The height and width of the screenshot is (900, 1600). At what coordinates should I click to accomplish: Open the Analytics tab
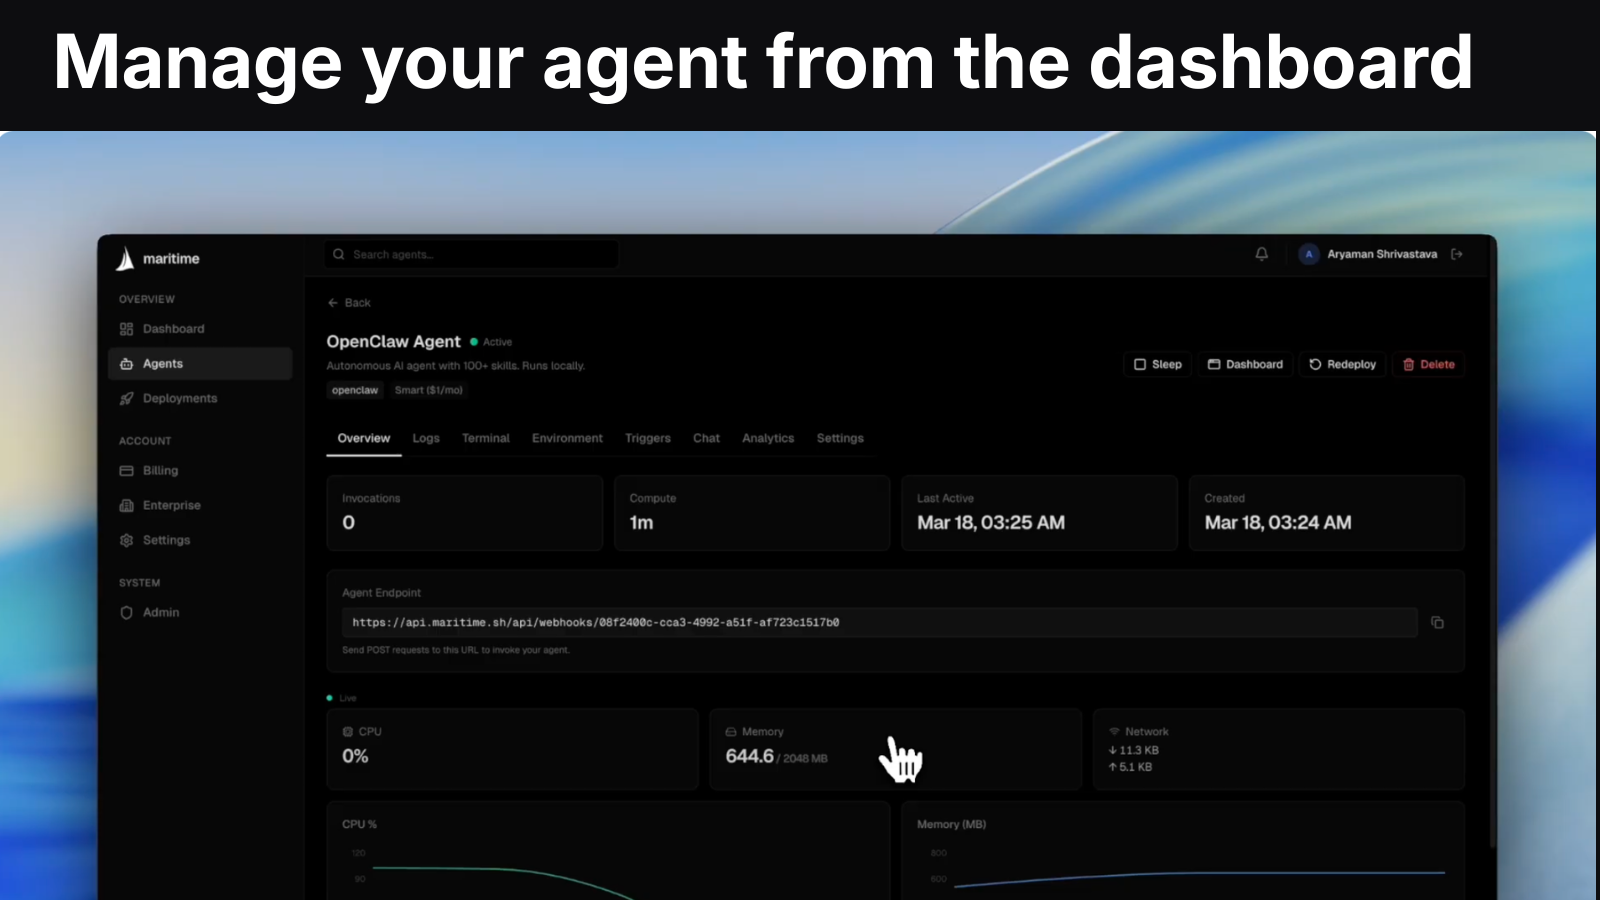[768, 438]
